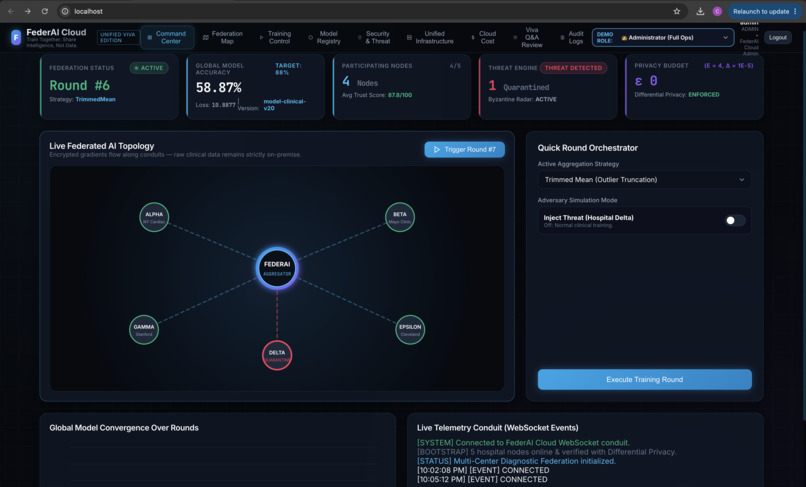Click the FederAI Cloud logo icon
Screen dimensions: 806x487
(x=16, y=37)
